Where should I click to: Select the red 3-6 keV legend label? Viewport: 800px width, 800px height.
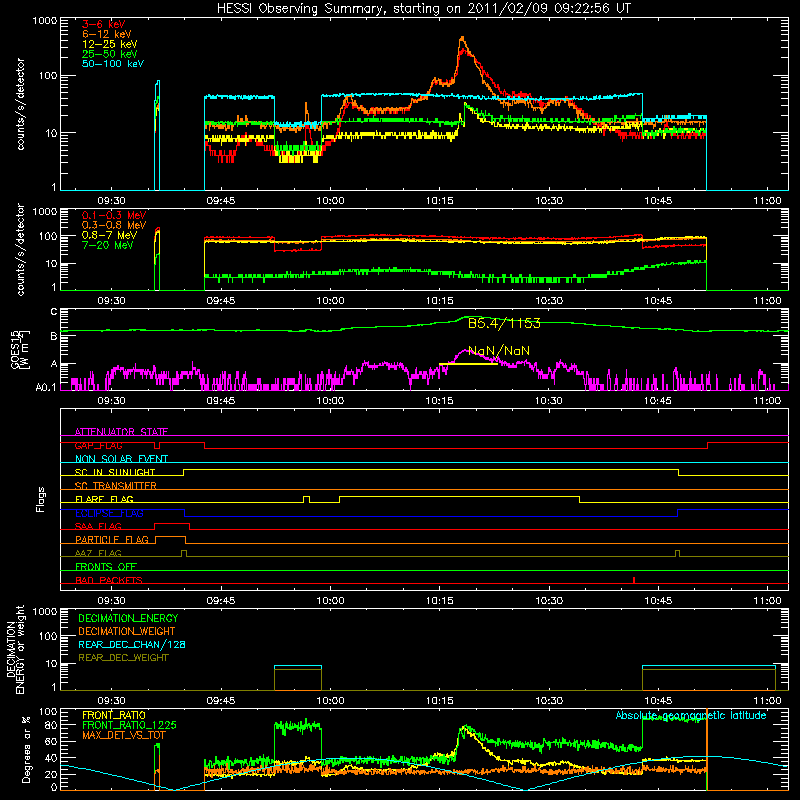coord(104,24)
